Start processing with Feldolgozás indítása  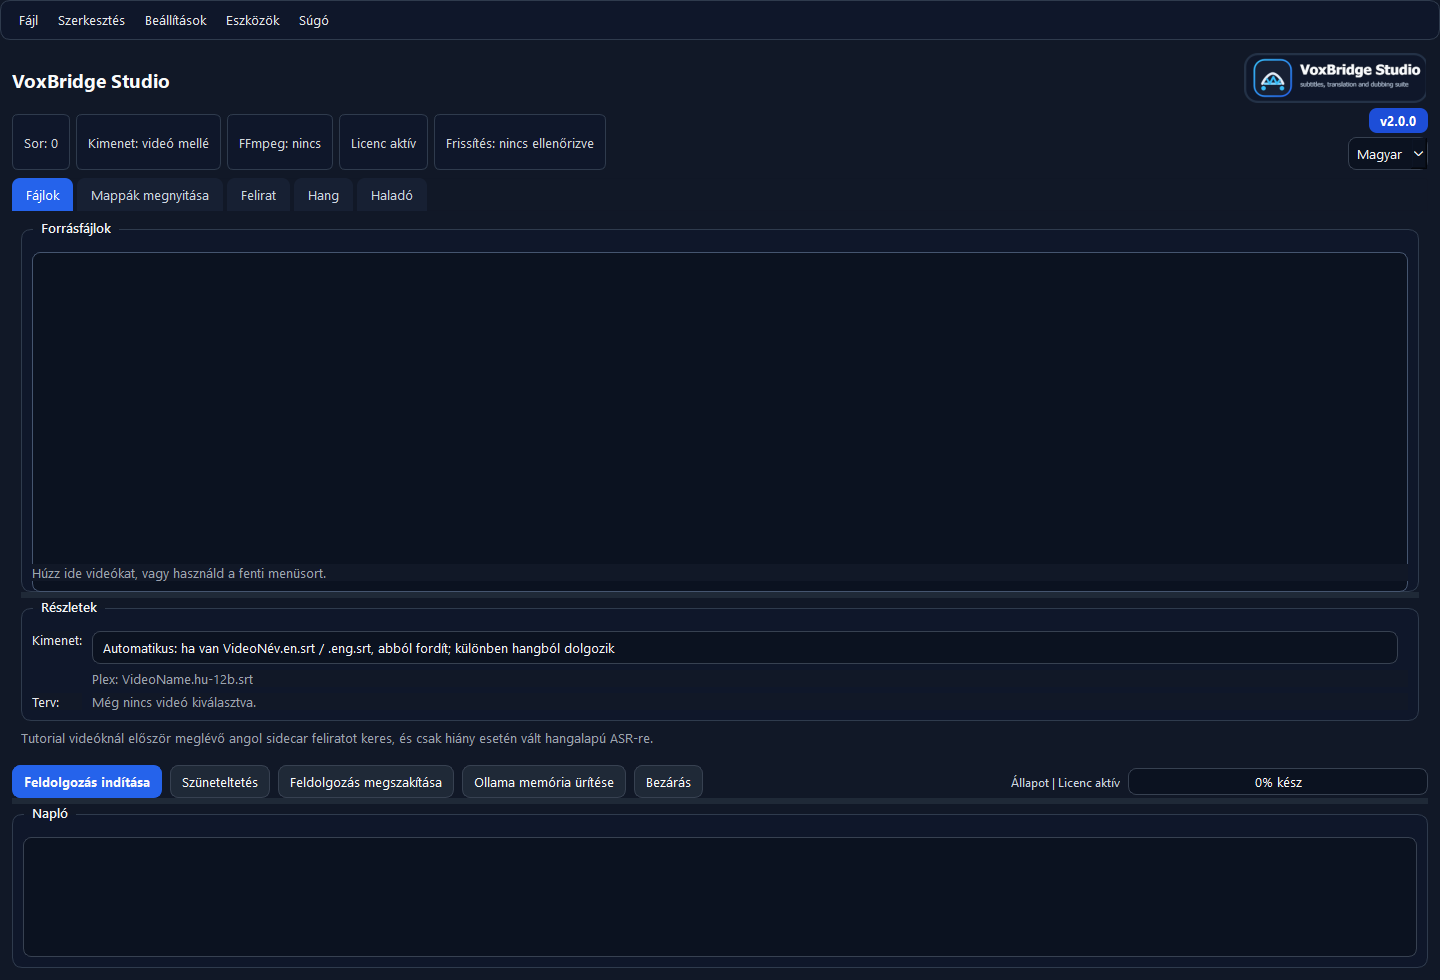87,781
